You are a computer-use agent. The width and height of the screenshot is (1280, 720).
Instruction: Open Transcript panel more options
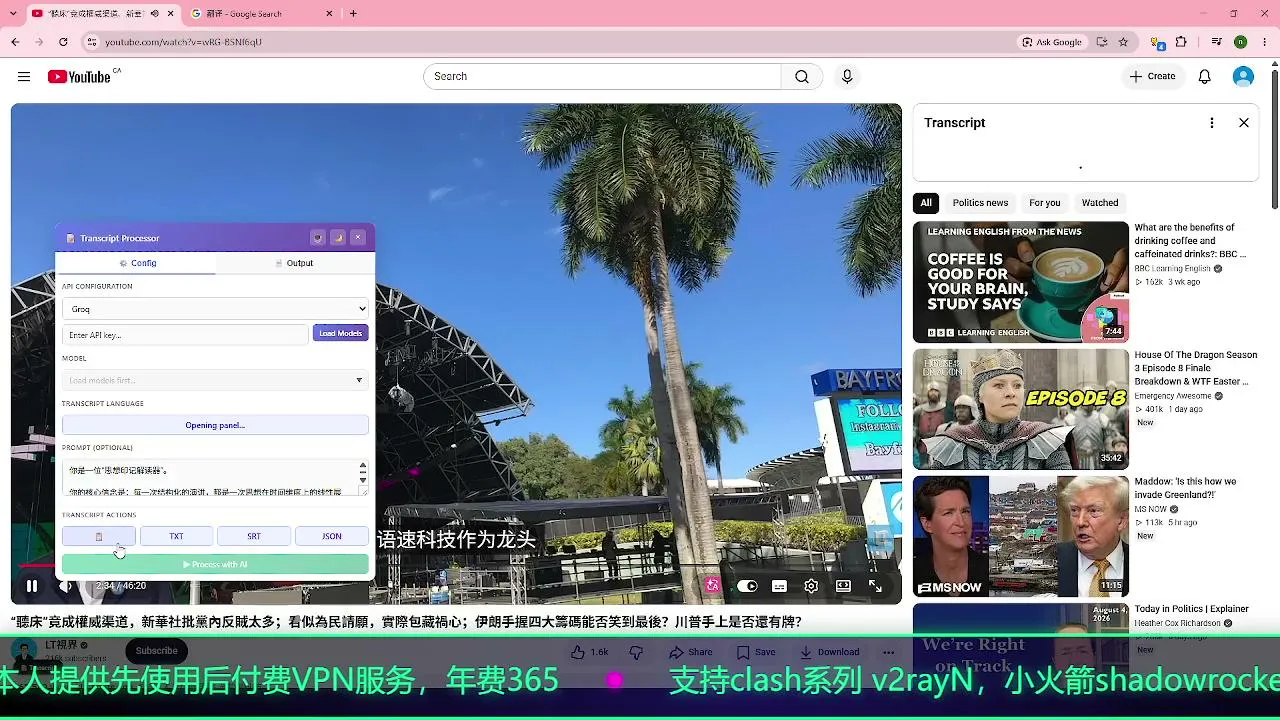tap(1212, 123)
